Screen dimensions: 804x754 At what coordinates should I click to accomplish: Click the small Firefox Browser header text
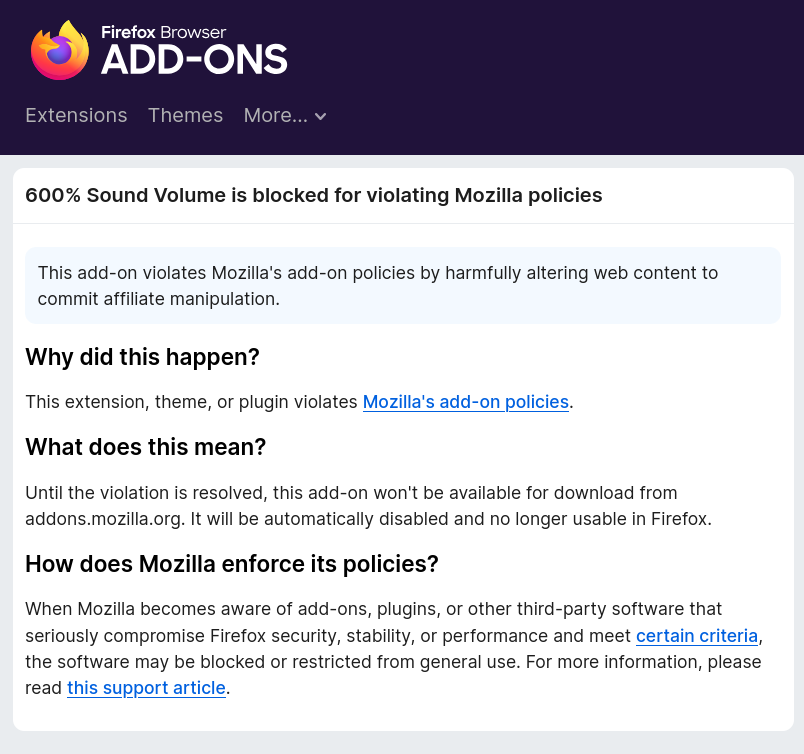(x=164, y=31)
